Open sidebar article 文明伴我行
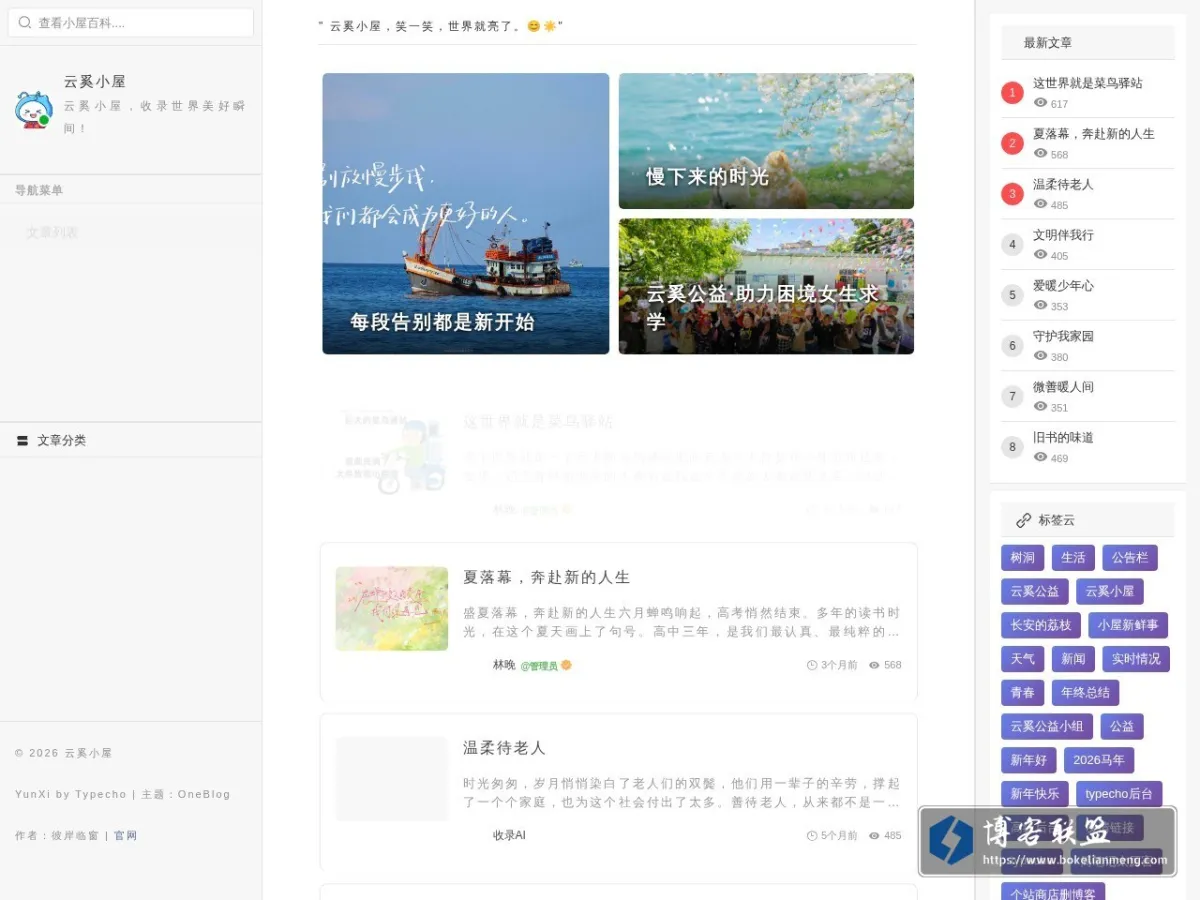The height and width of the screenshot is (900, 1200). (1063, 235)
